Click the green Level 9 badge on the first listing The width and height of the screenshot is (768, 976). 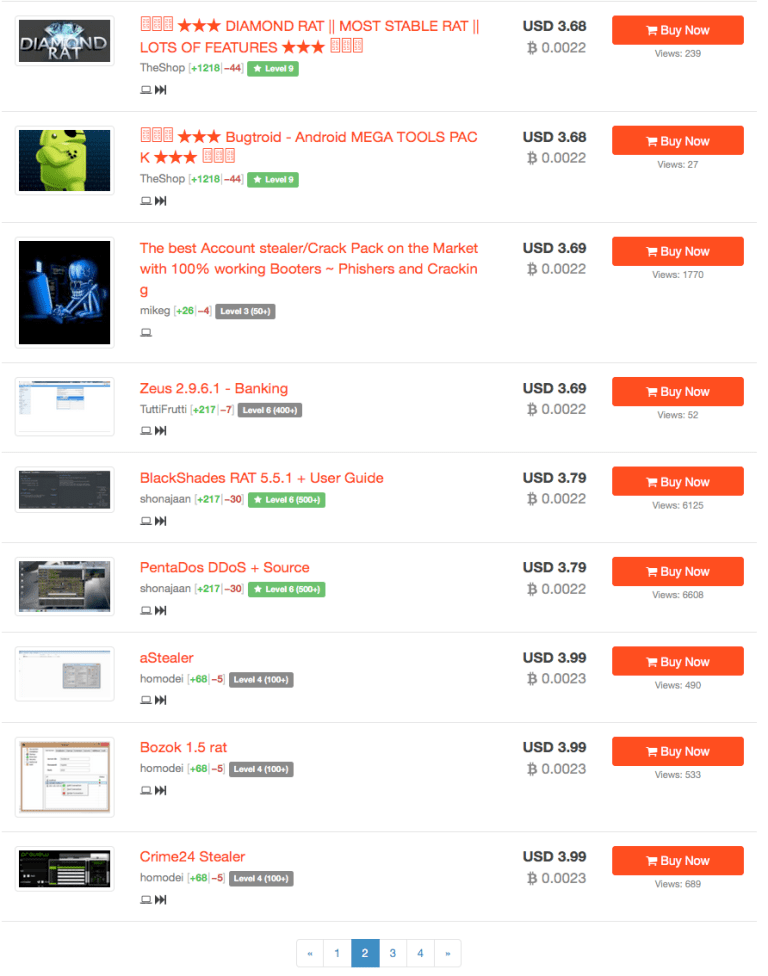tap(273, 68)
